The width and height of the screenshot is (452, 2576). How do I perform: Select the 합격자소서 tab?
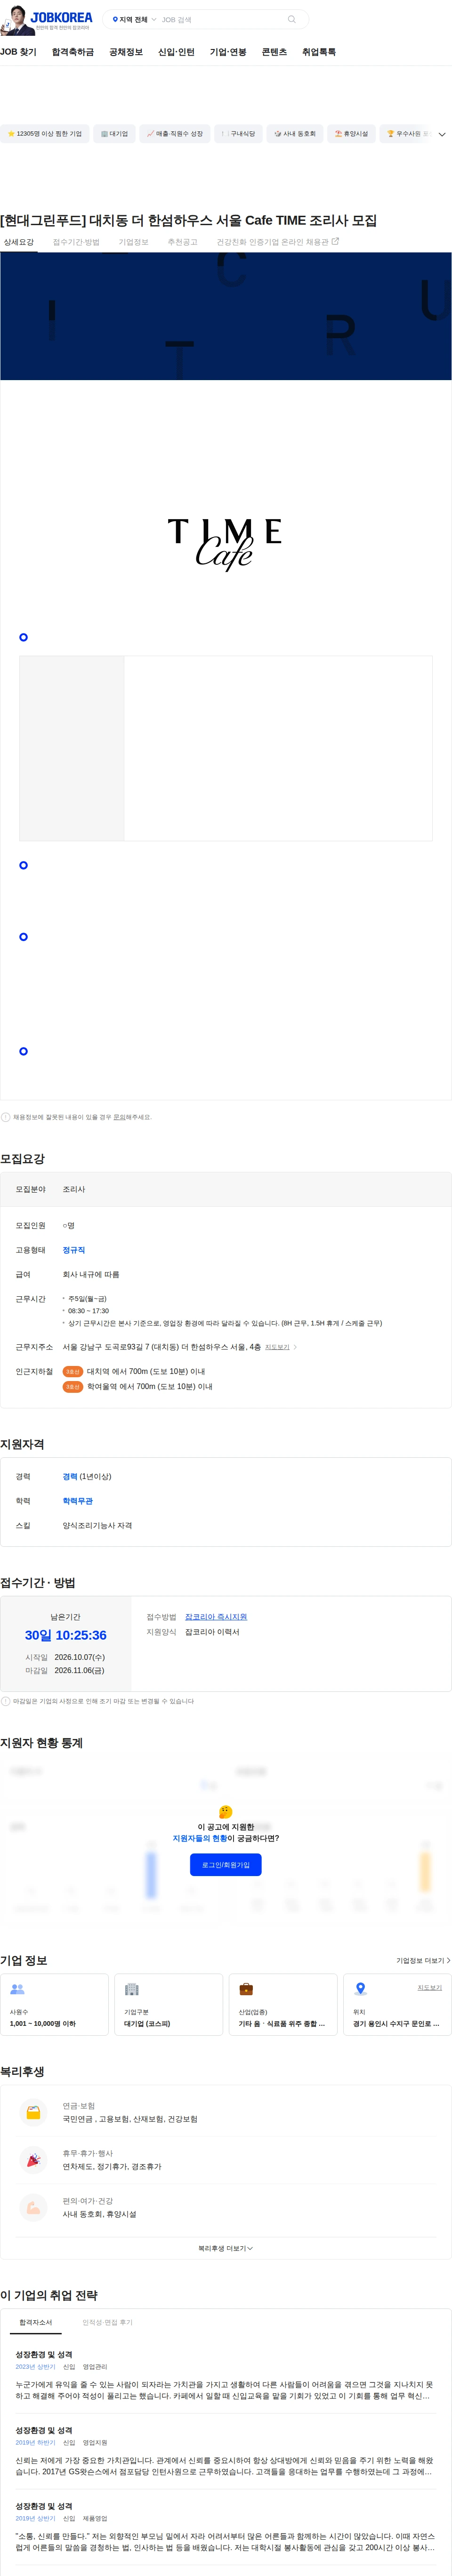coord(36,2323)
